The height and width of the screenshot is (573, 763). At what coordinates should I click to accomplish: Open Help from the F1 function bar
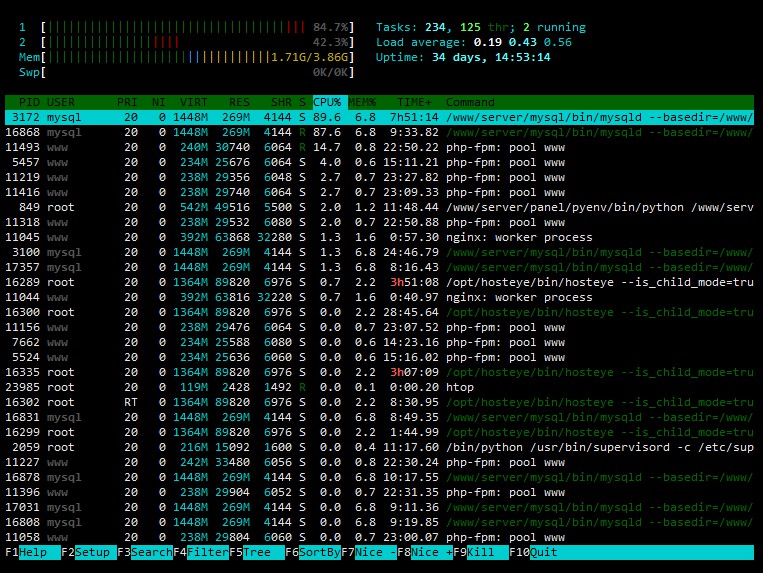(33, 553)
